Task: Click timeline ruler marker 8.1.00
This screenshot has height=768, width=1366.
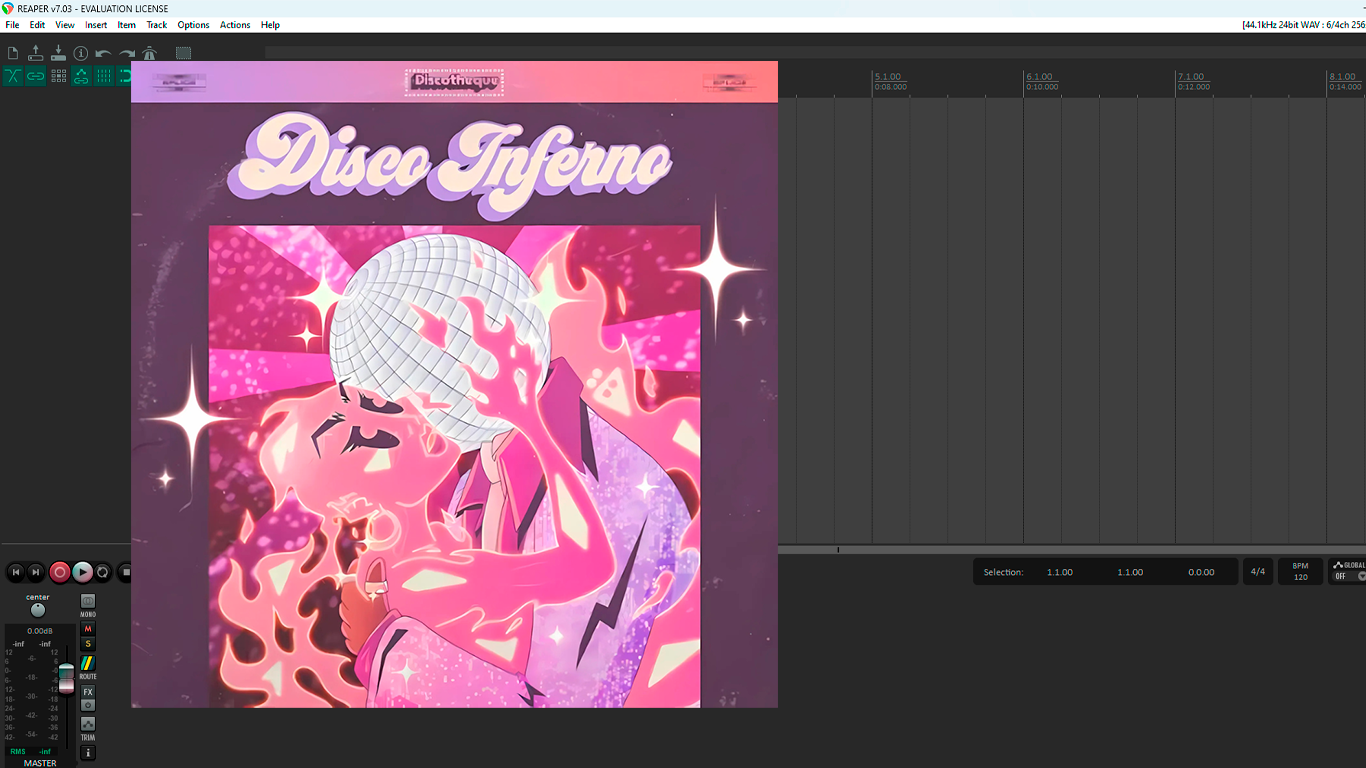Action: 1343,77
